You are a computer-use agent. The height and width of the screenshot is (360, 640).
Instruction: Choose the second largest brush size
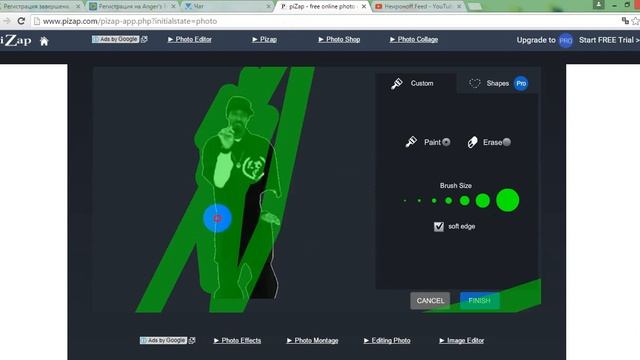483,201
